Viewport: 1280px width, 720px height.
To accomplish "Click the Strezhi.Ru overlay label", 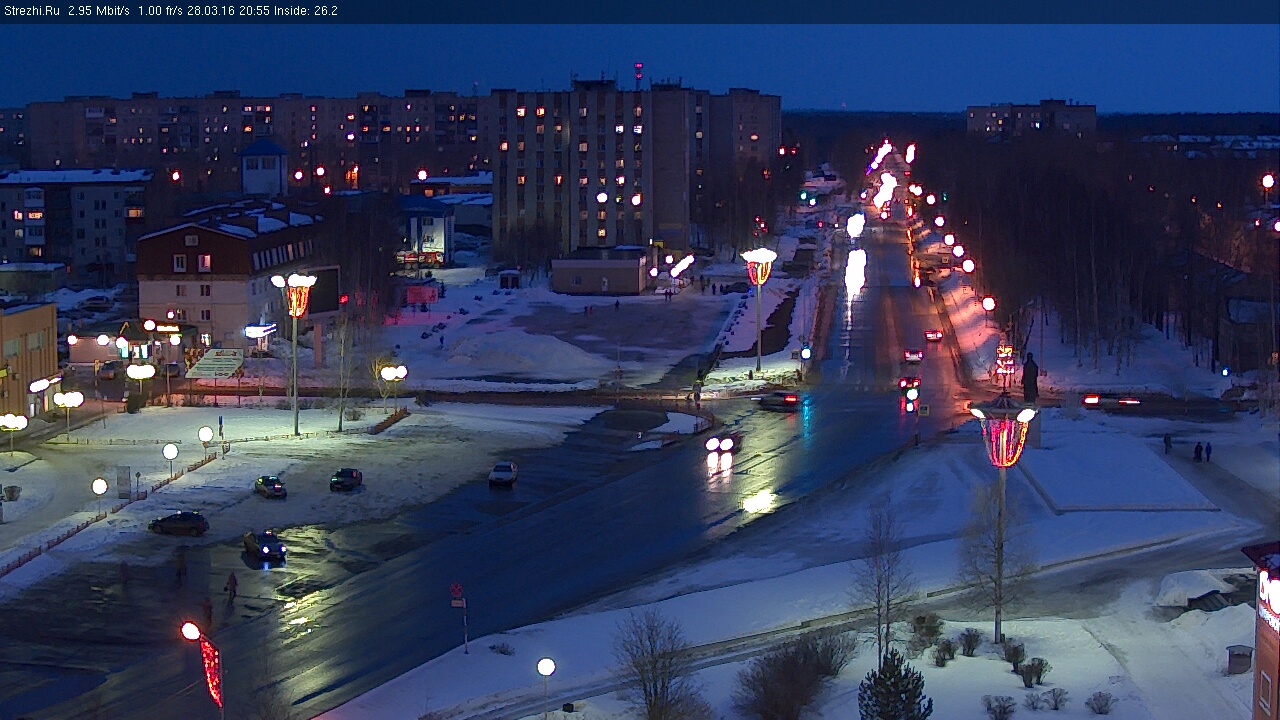I will 32,11.
